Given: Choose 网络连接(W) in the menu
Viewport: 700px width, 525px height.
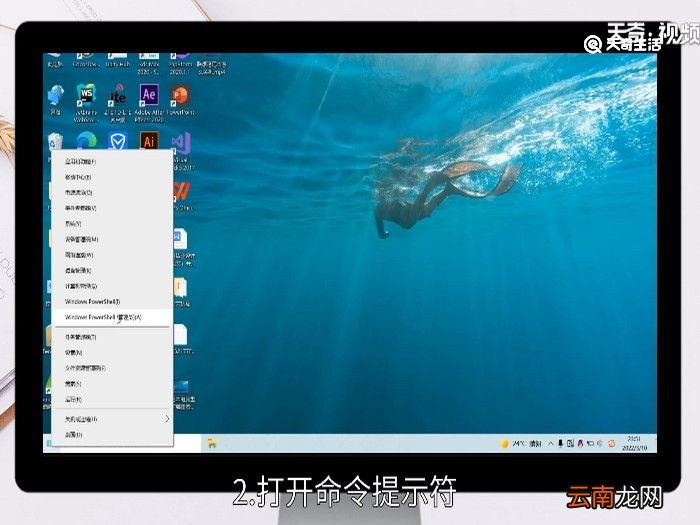Looking at the screenshot, I should [112, 255].
